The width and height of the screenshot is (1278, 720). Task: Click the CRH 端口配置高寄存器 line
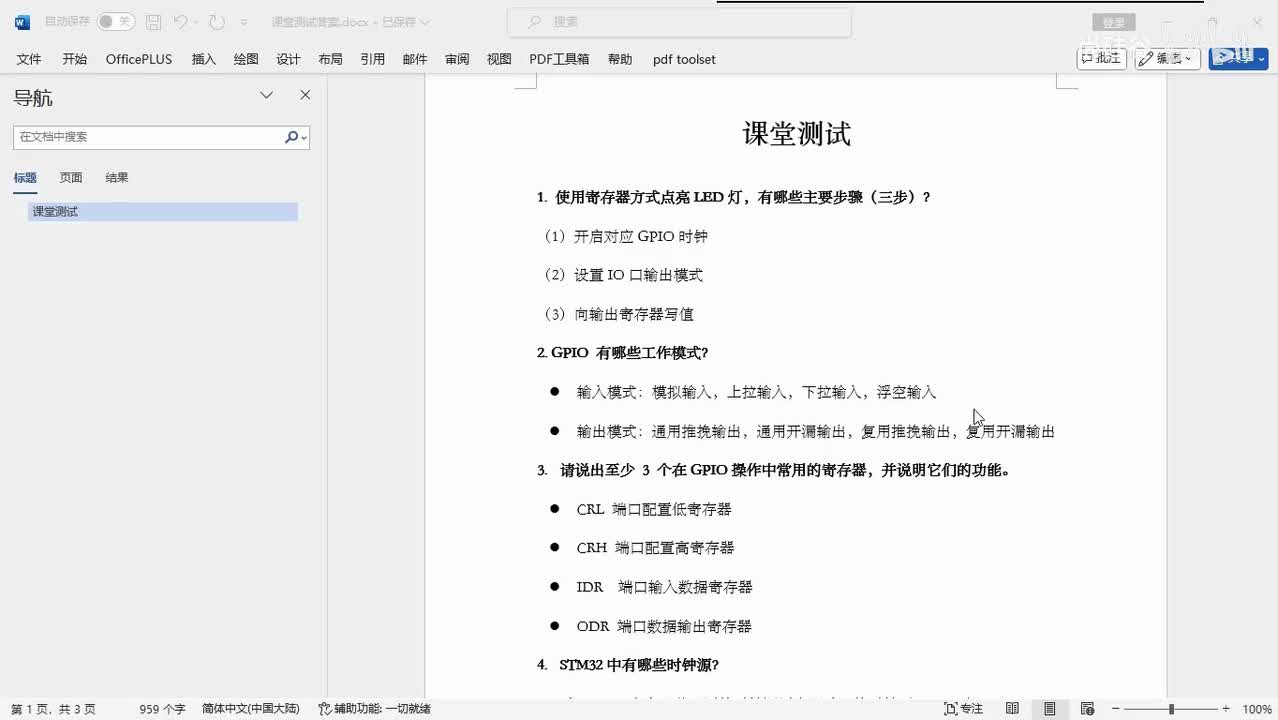[655, 548]
